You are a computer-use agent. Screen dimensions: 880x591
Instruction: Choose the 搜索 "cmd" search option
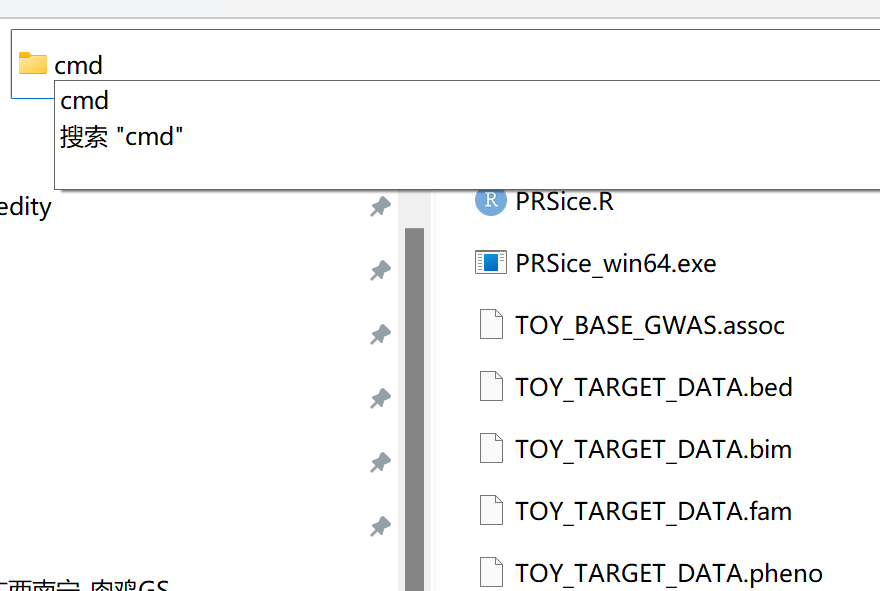[x=122, y=136]
